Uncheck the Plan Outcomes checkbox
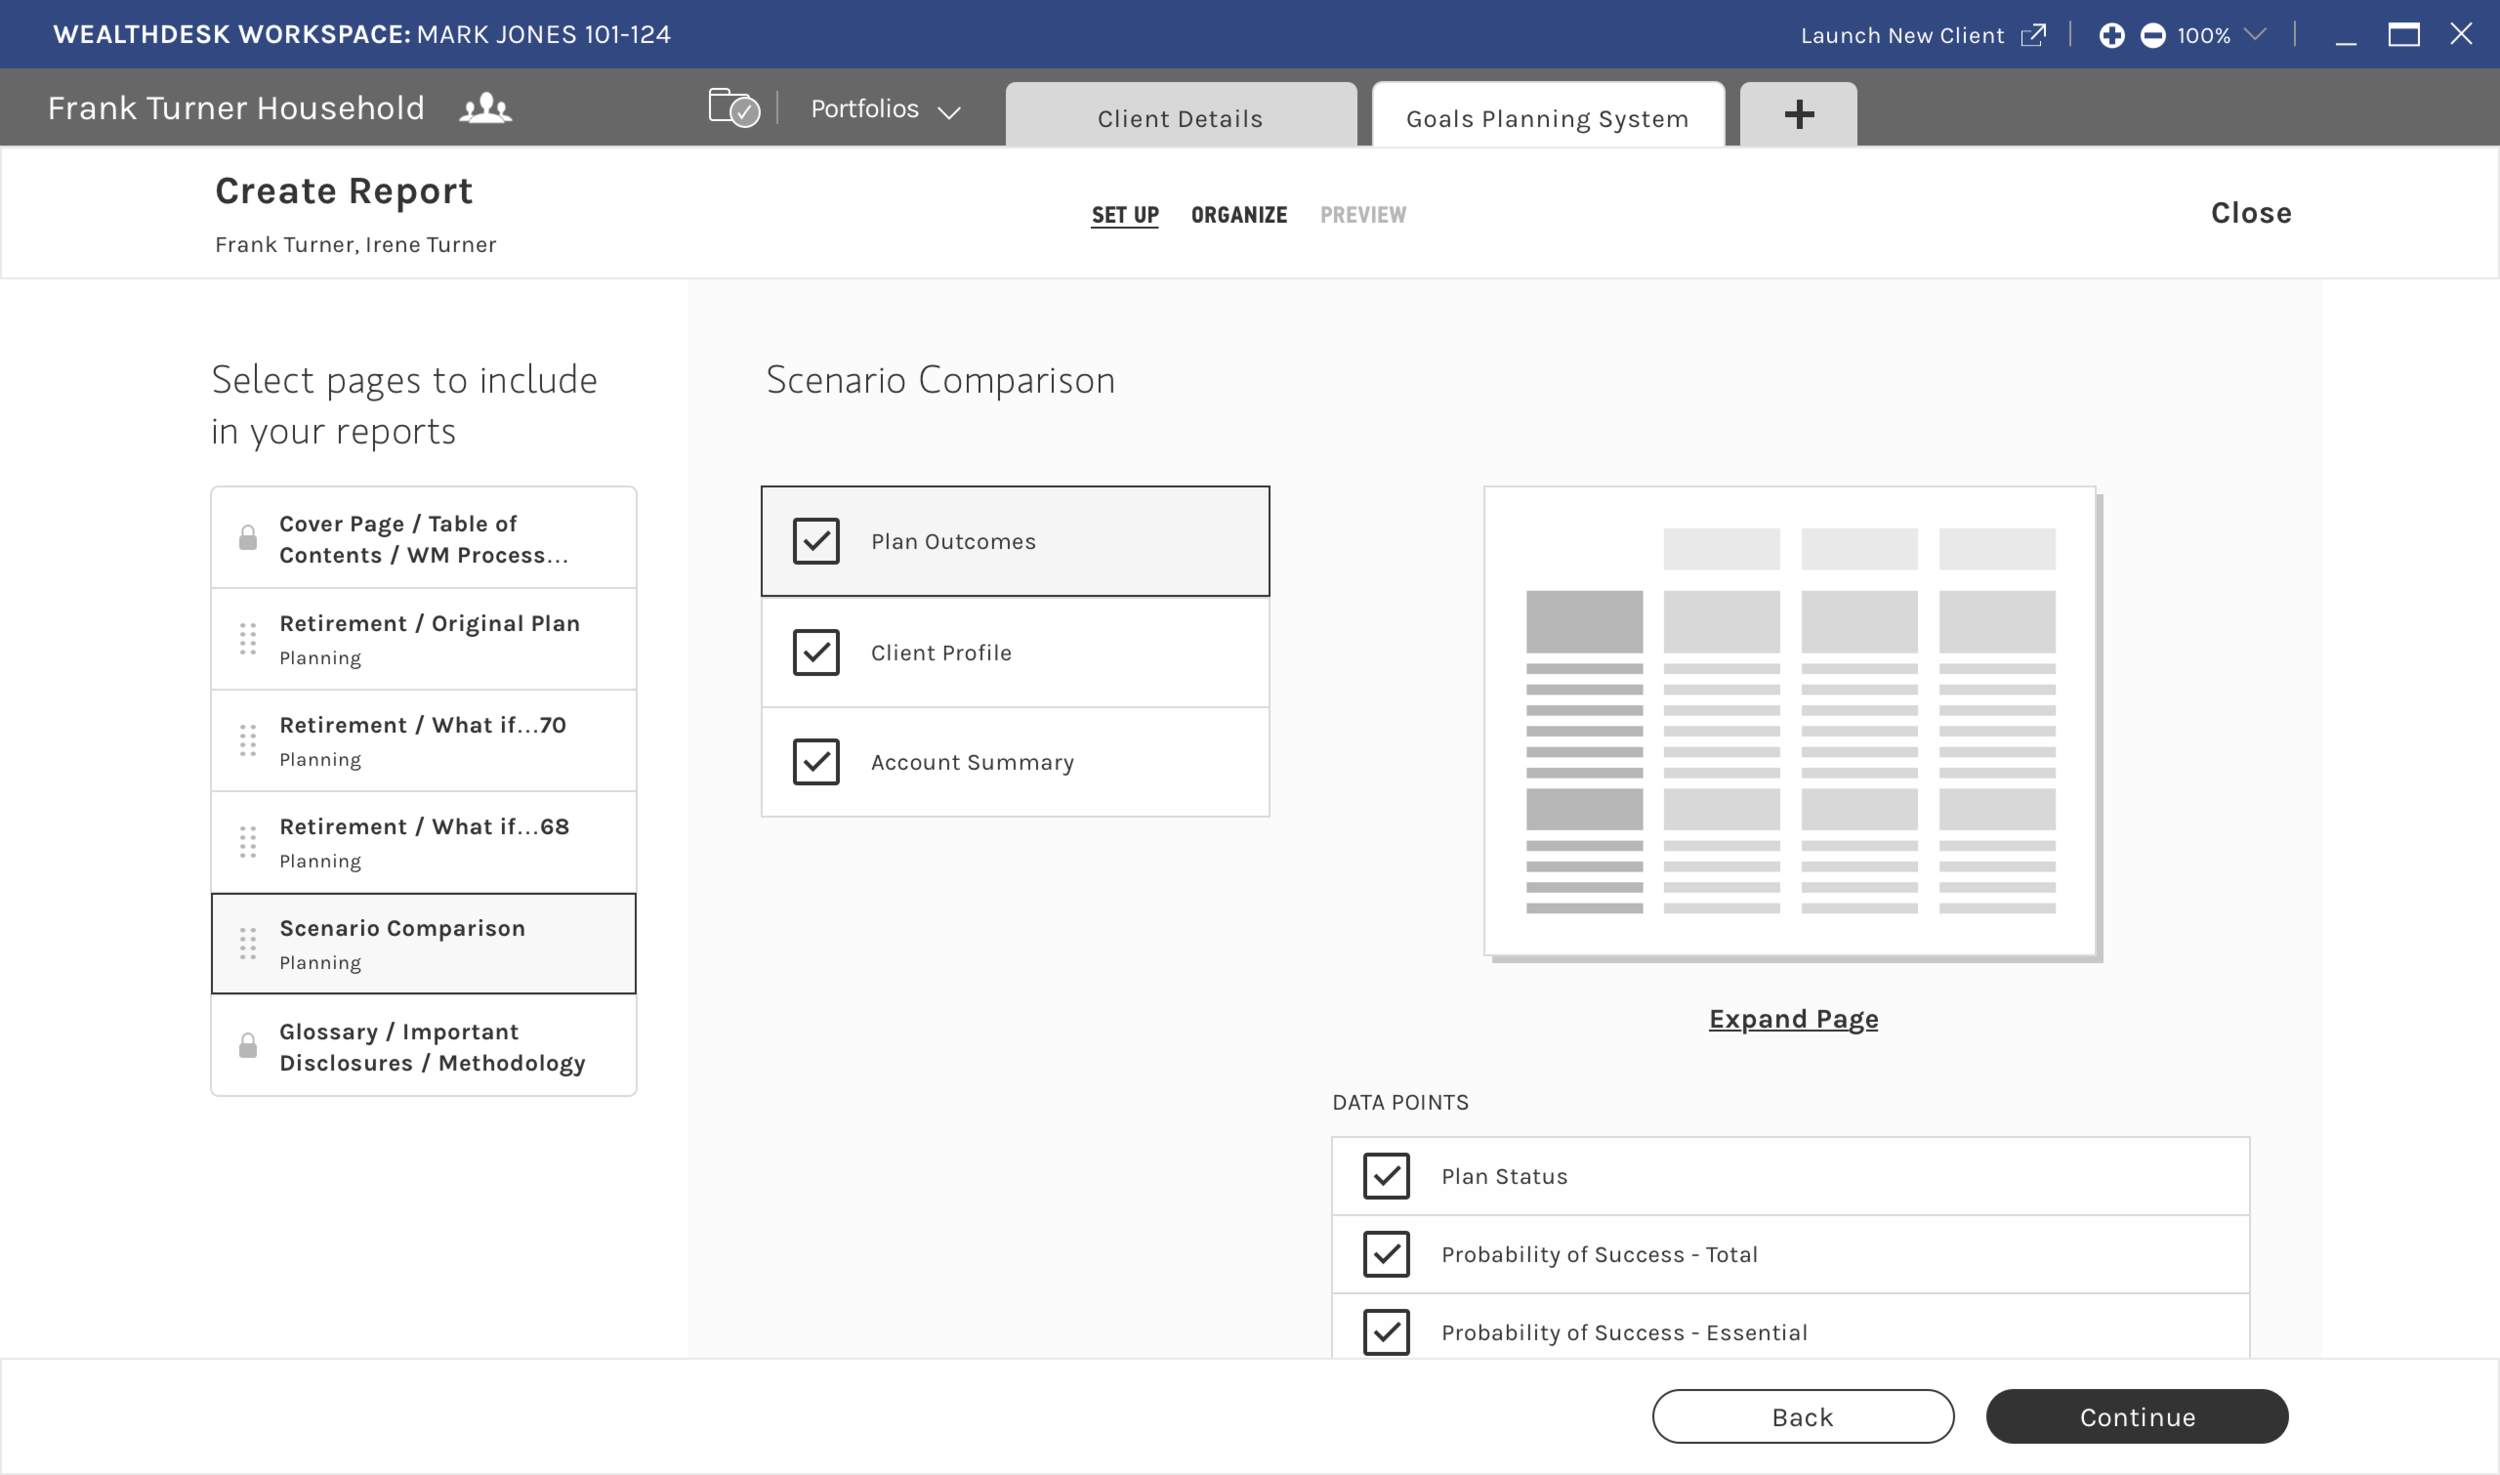The width and height of the screenshot is (2500, 1475). point(816,541)
